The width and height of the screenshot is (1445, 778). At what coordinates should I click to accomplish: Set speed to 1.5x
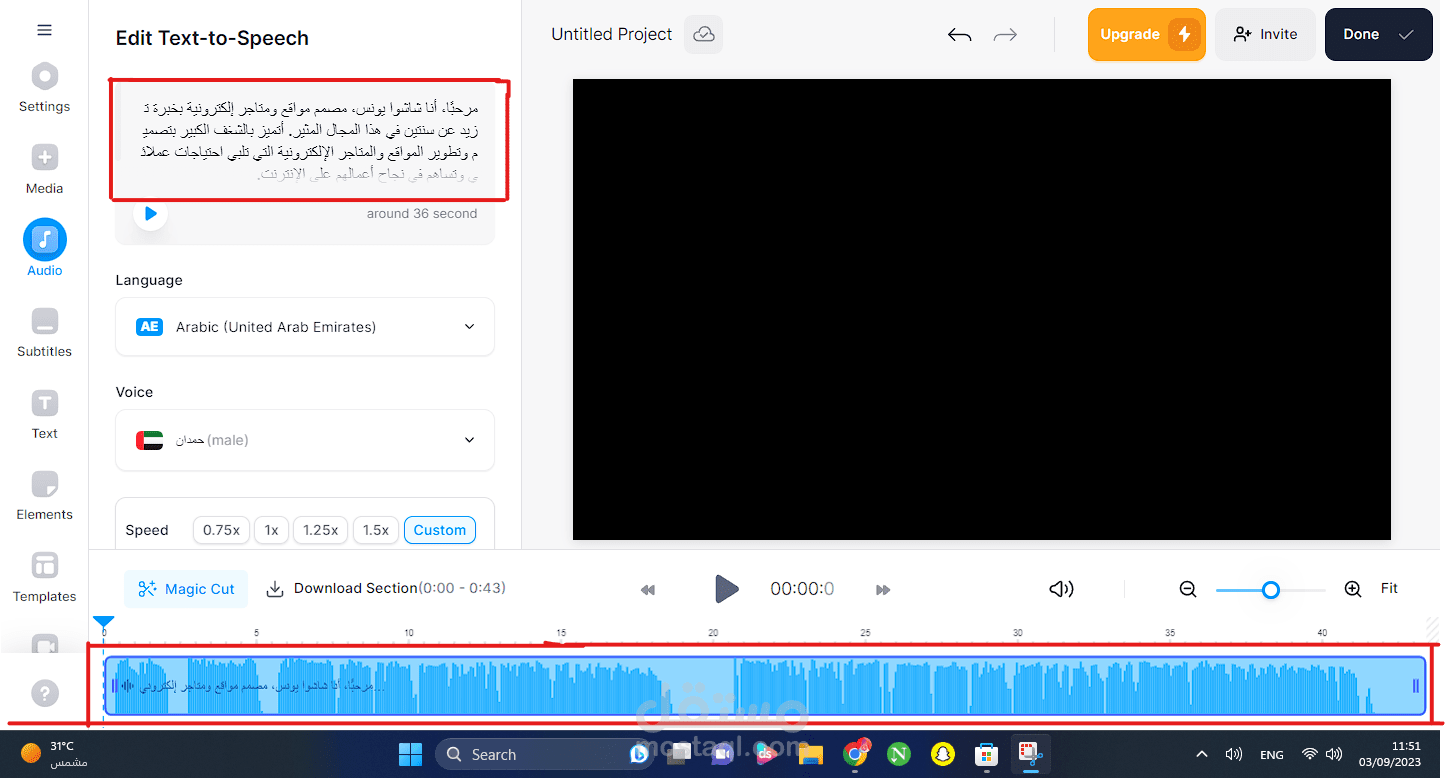tap(376, 530)
